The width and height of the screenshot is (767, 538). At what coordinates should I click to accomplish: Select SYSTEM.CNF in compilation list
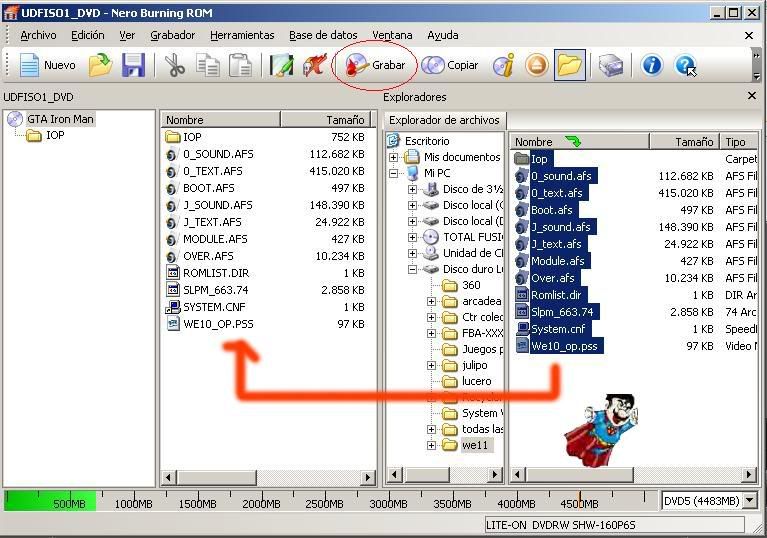tap(214, 307)
